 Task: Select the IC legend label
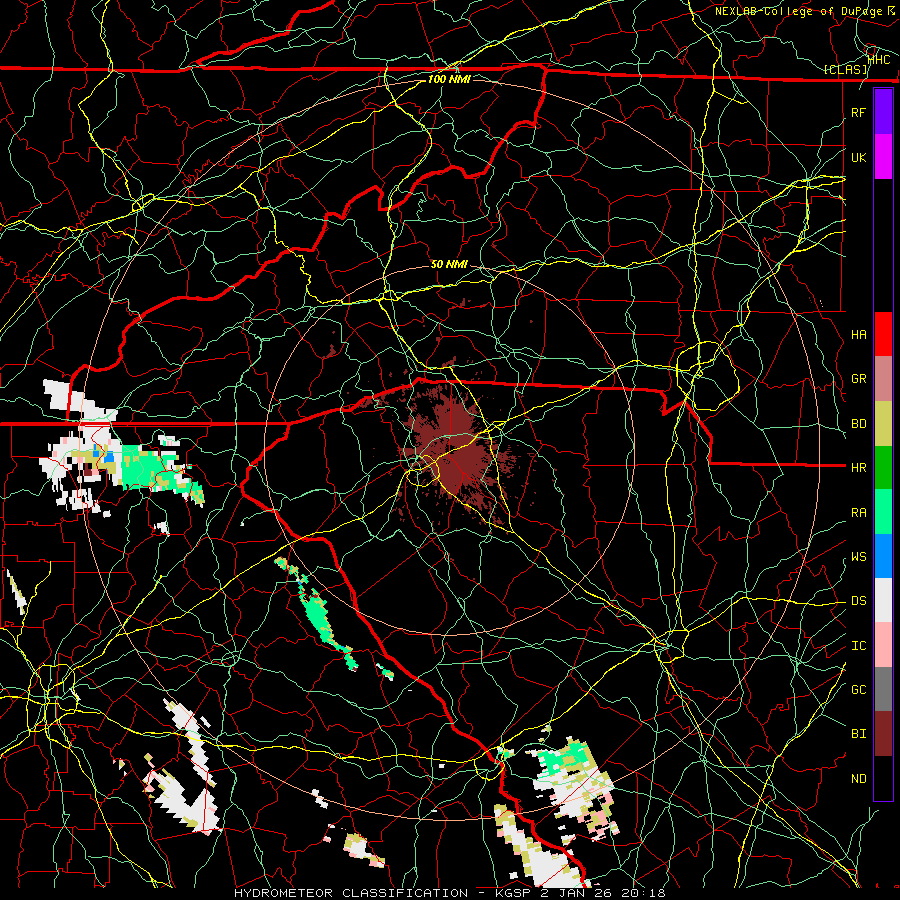tap(858, 646)
